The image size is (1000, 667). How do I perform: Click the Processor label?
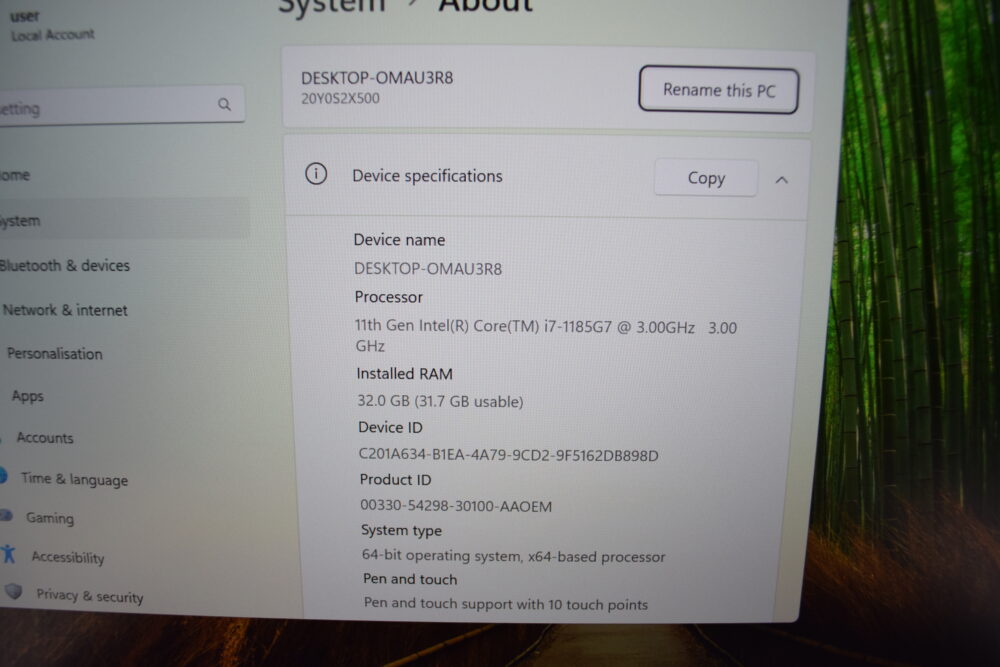pos(388,297)
